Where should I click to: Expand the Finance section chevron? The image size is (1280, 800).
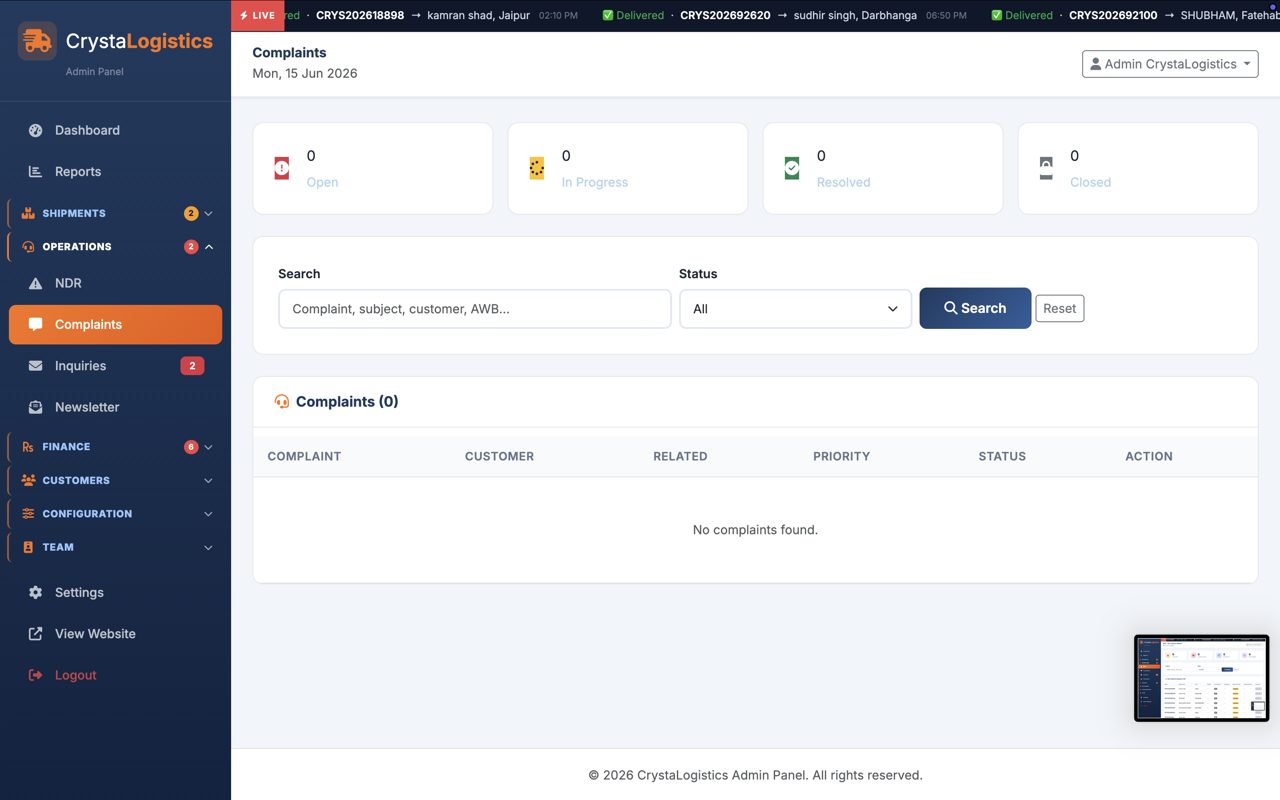tap(209, 447)
